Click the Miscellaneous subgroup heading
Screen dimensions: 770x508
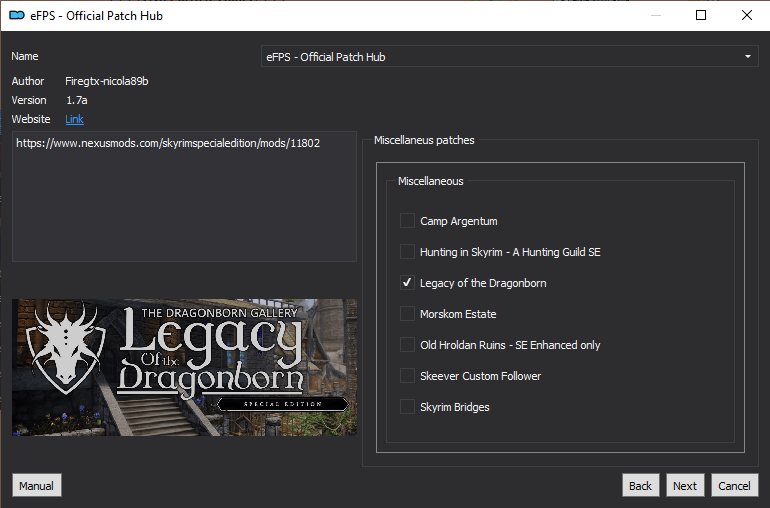click(431, 181)
